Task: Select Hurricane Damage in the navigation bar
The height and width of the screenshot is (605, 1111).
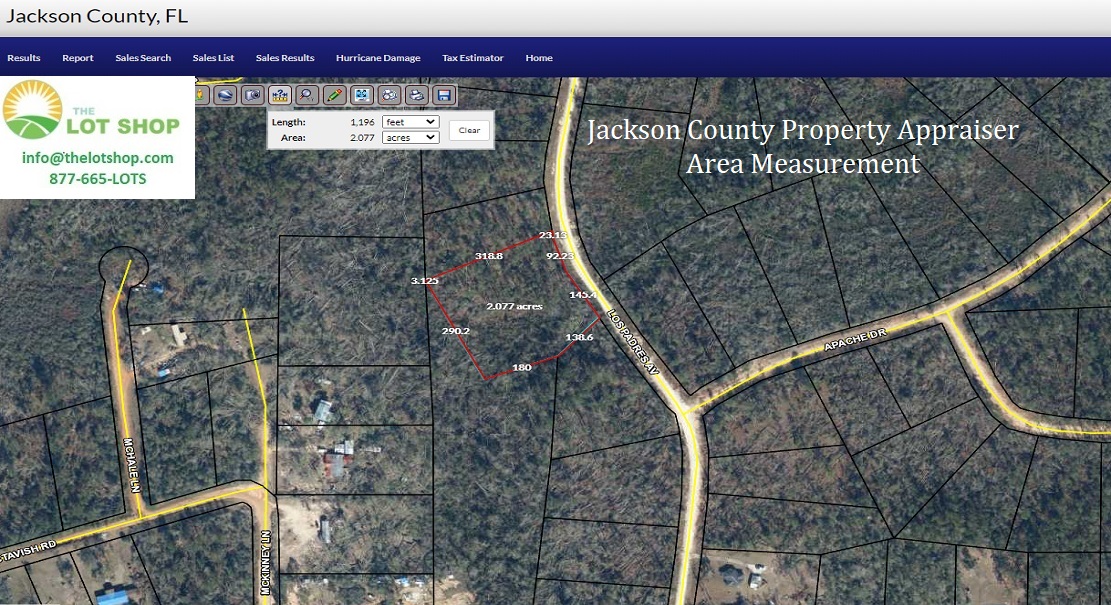Action: [378, 58]
